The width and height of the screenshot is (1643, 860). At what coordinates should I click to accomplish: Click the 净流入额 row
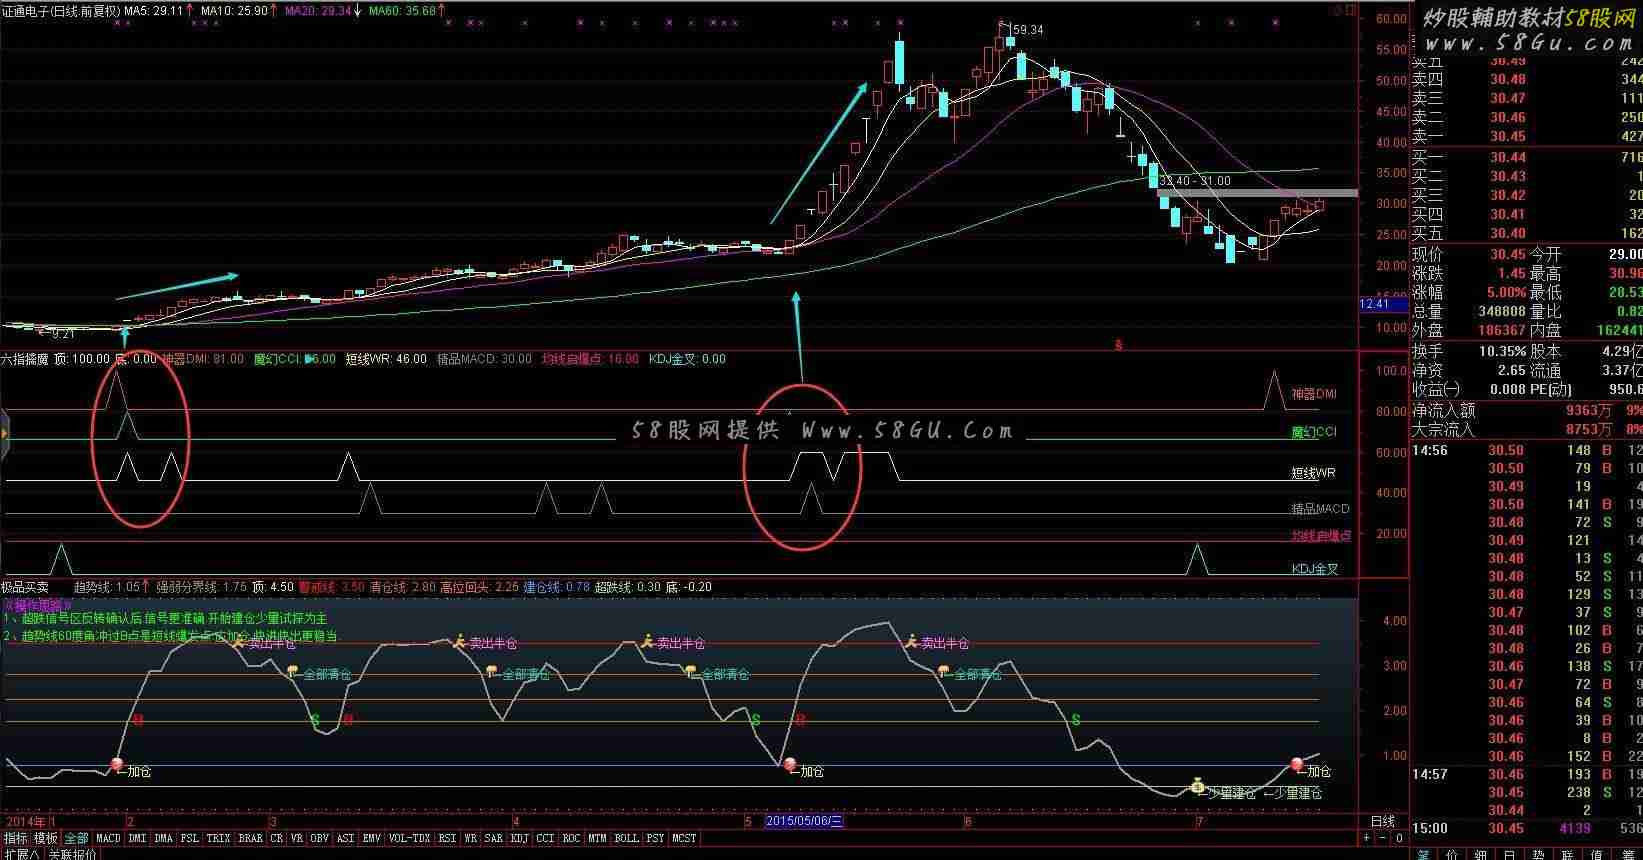(x=1526, y=410)
